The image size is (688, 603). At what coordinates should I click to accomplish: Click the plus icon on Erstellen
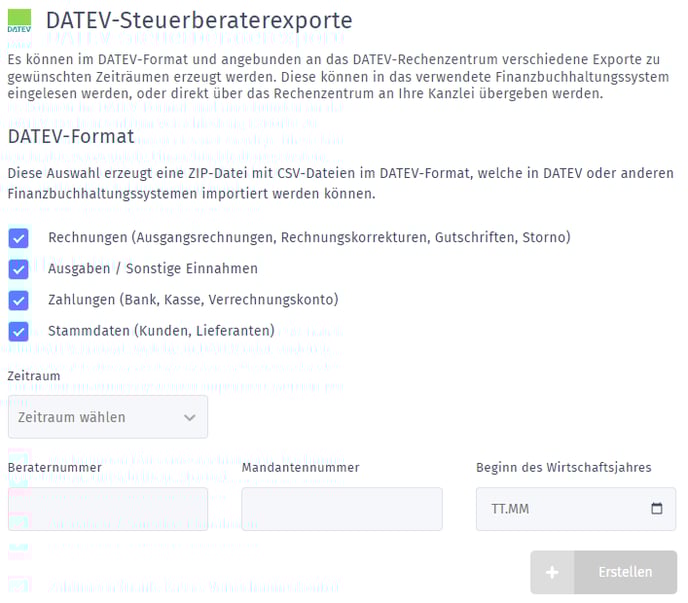tap(552, 572)
